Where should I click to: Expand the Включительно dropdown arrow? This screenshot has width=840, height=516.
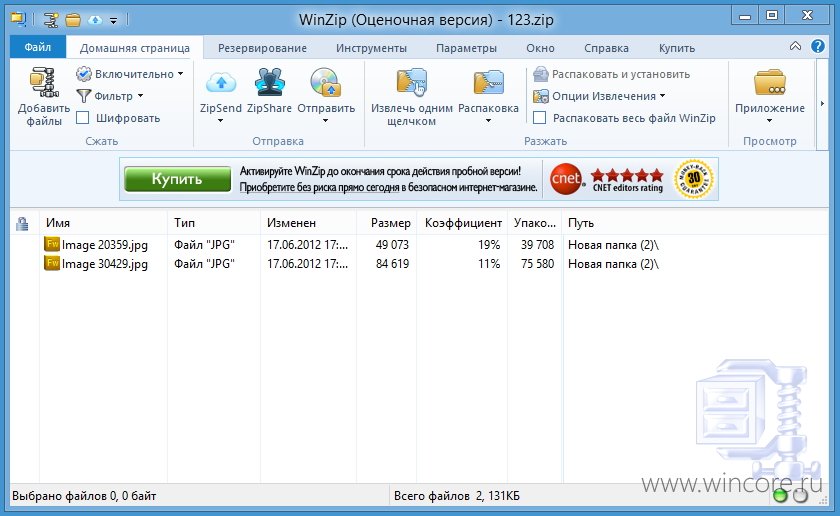tap(181, 73)
